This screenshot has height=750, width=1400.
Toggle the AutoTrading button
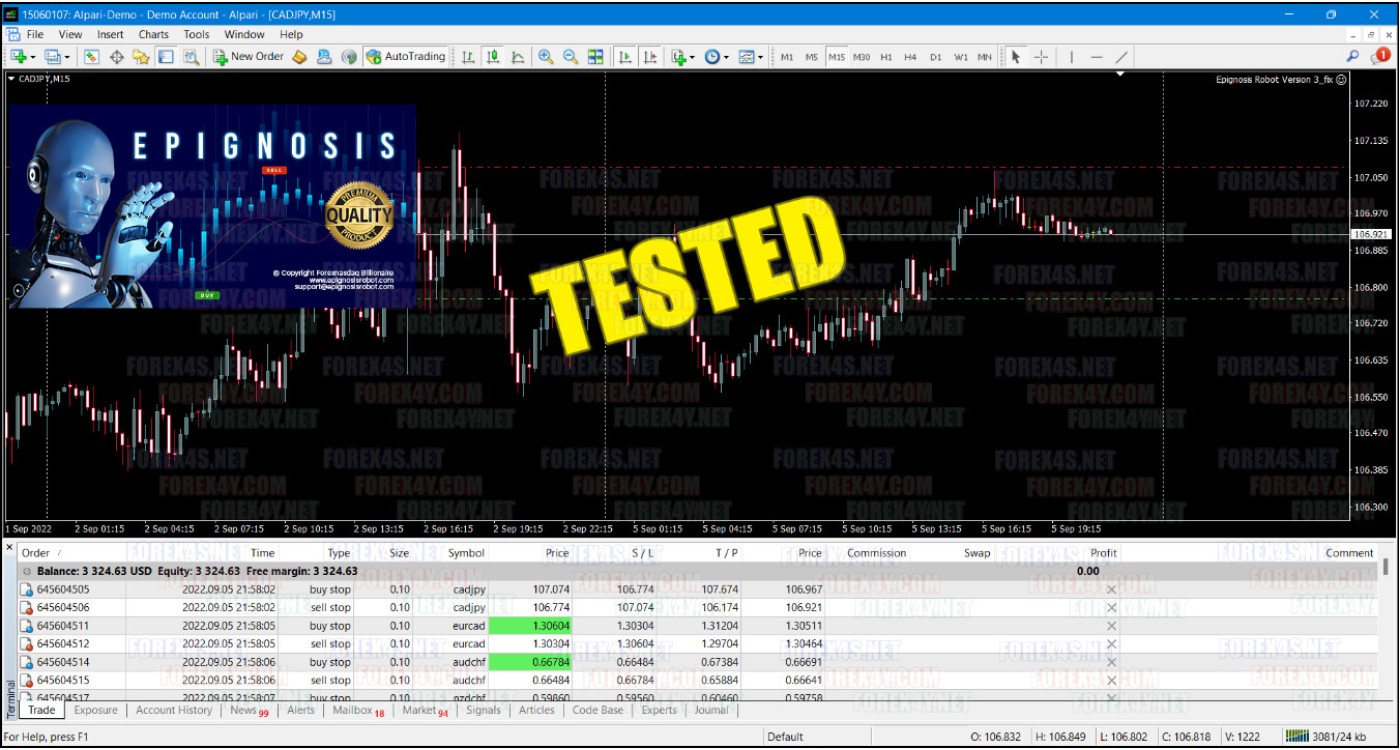tap(405, 57)
